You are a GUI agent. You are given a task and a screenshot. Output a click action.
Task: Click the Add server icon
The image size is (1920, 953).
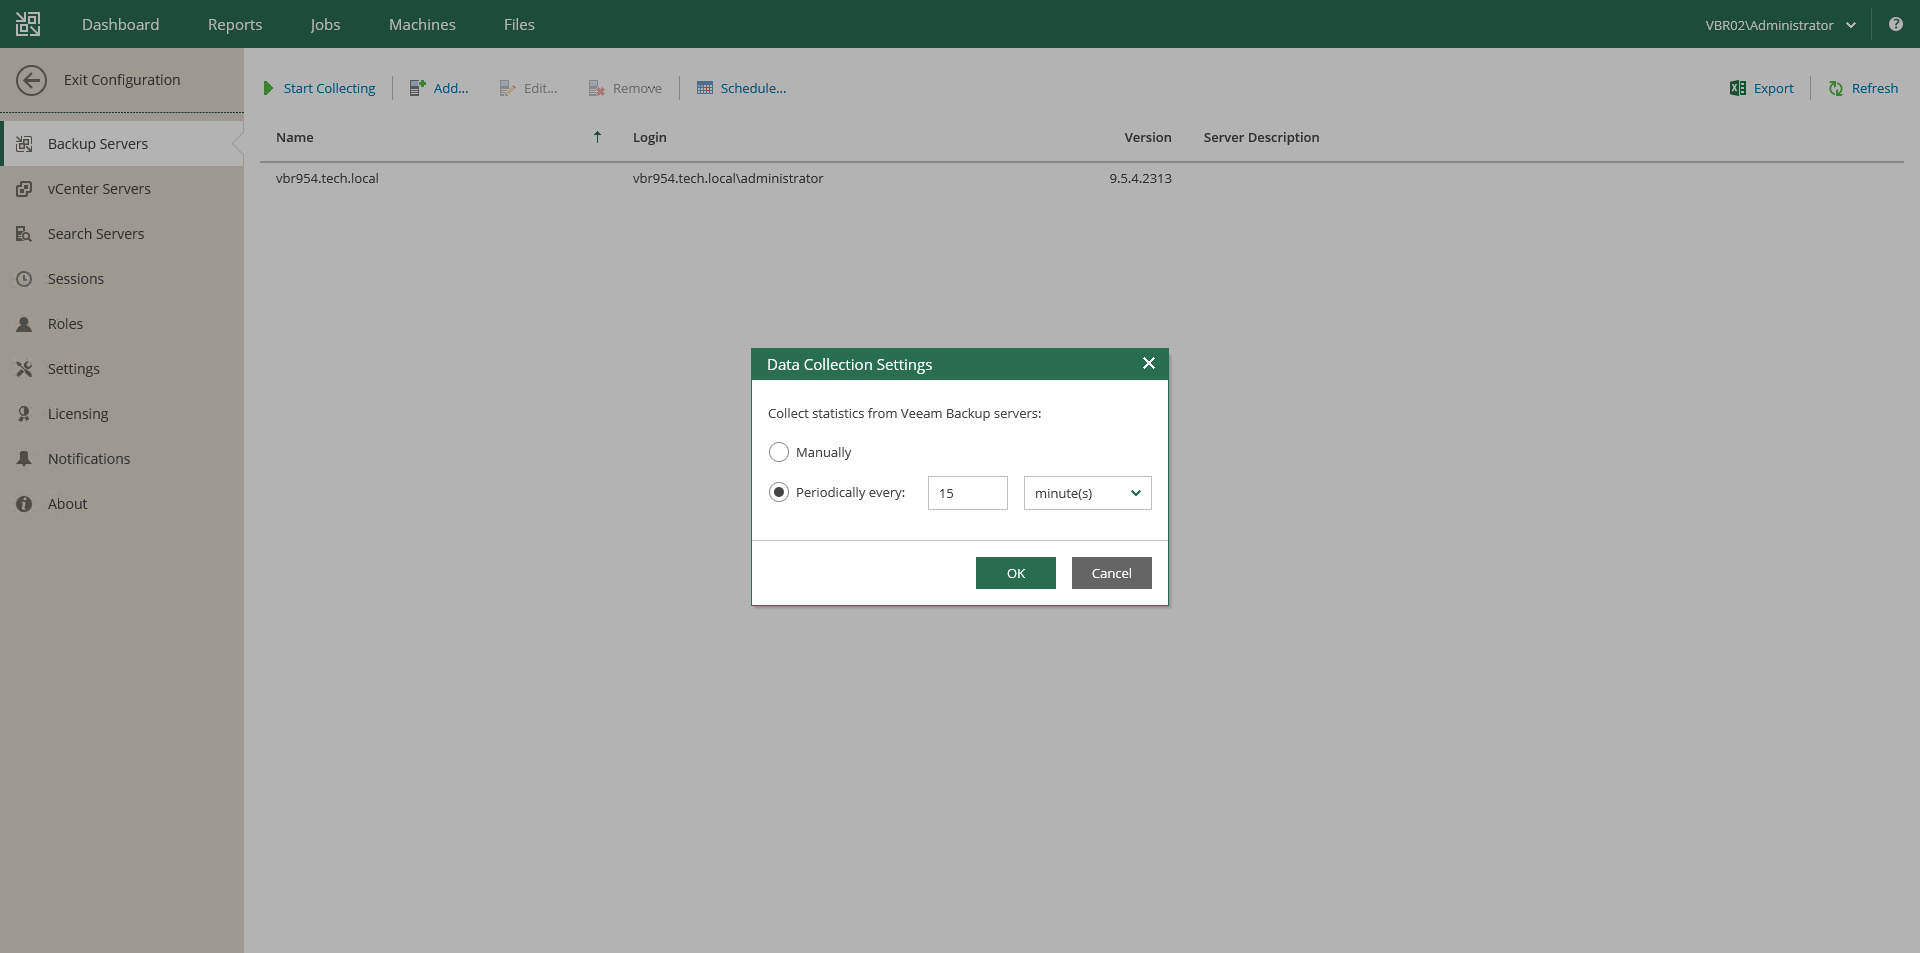pyautogui.click(x=418, y=88)
